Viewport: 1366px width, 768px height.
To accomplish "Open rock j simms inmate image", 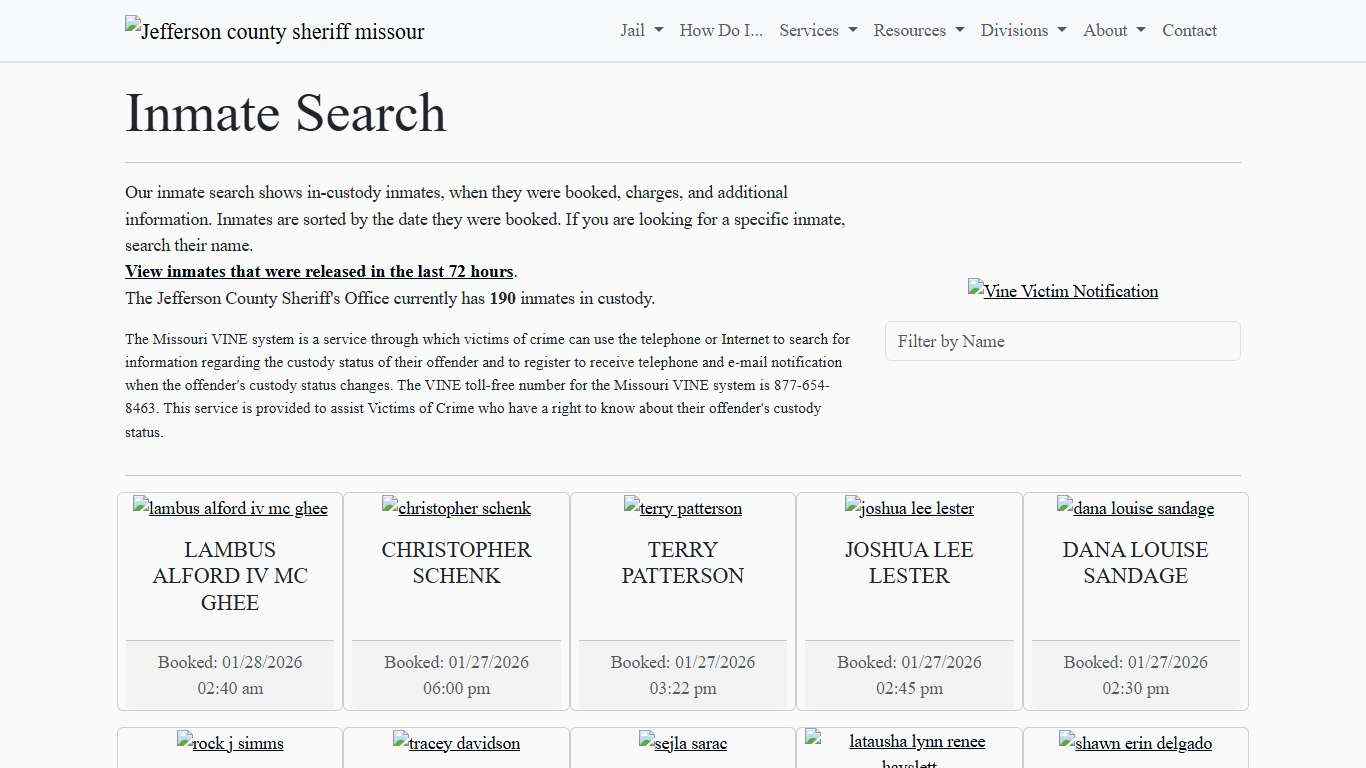I will (229, 743).
